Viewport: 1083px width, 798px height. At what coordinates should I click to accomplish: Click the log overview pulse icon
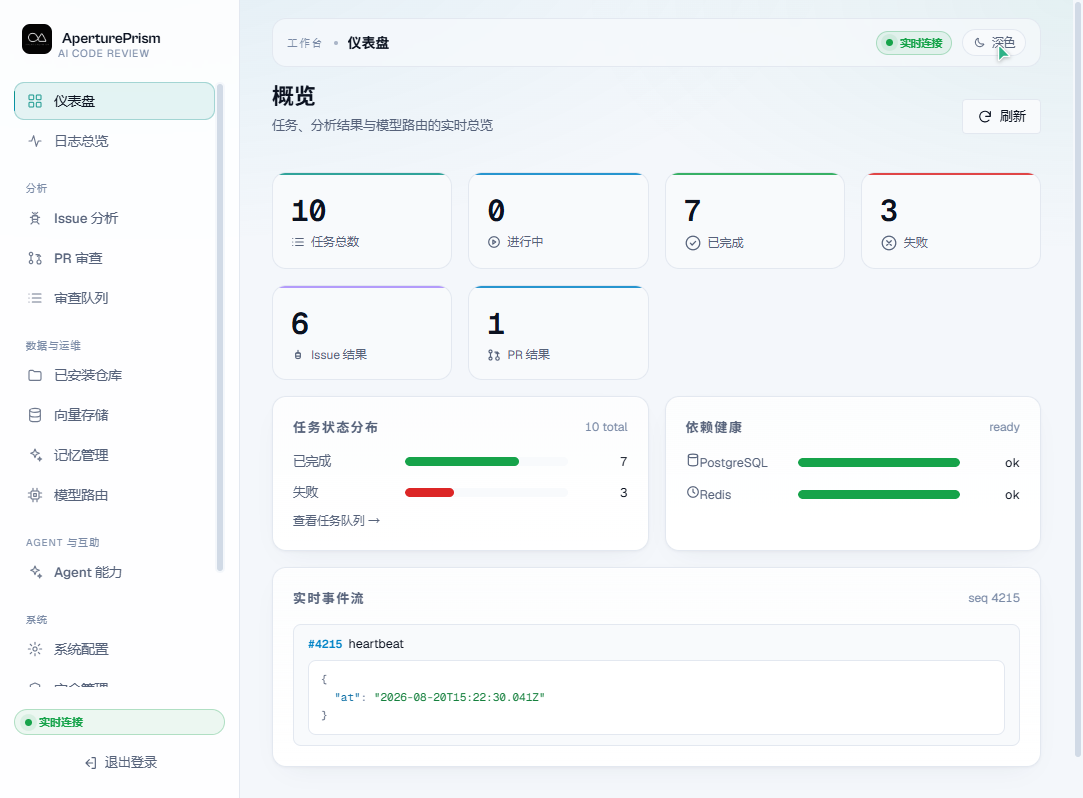coord(35,141)
